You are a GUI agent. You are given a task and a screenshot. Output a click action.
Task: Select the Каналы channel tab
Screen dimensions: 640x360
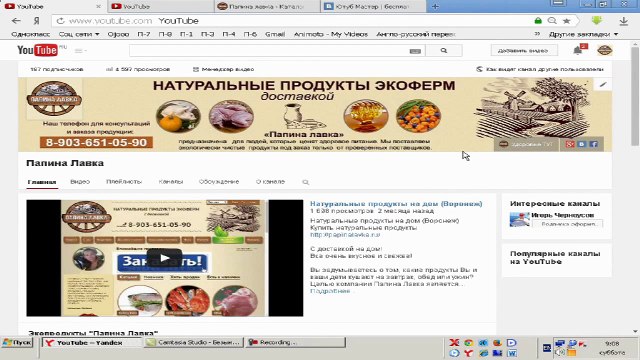[x=171, y=182]
